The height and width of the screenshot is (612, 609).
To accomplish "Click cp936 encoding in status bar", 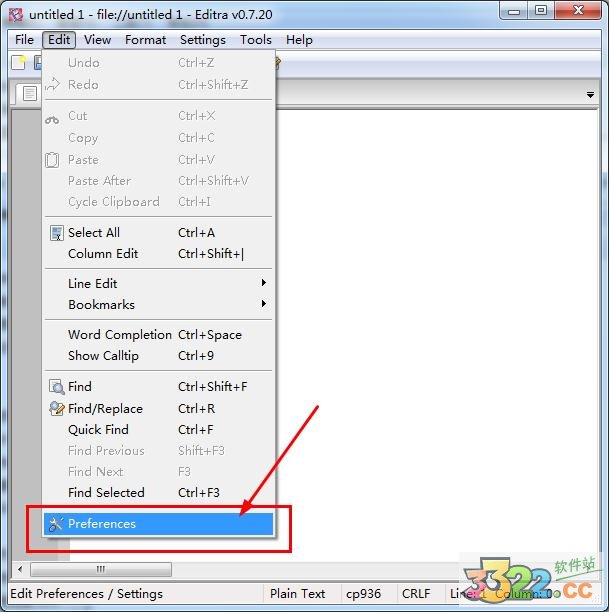I will tap(363, 594).
